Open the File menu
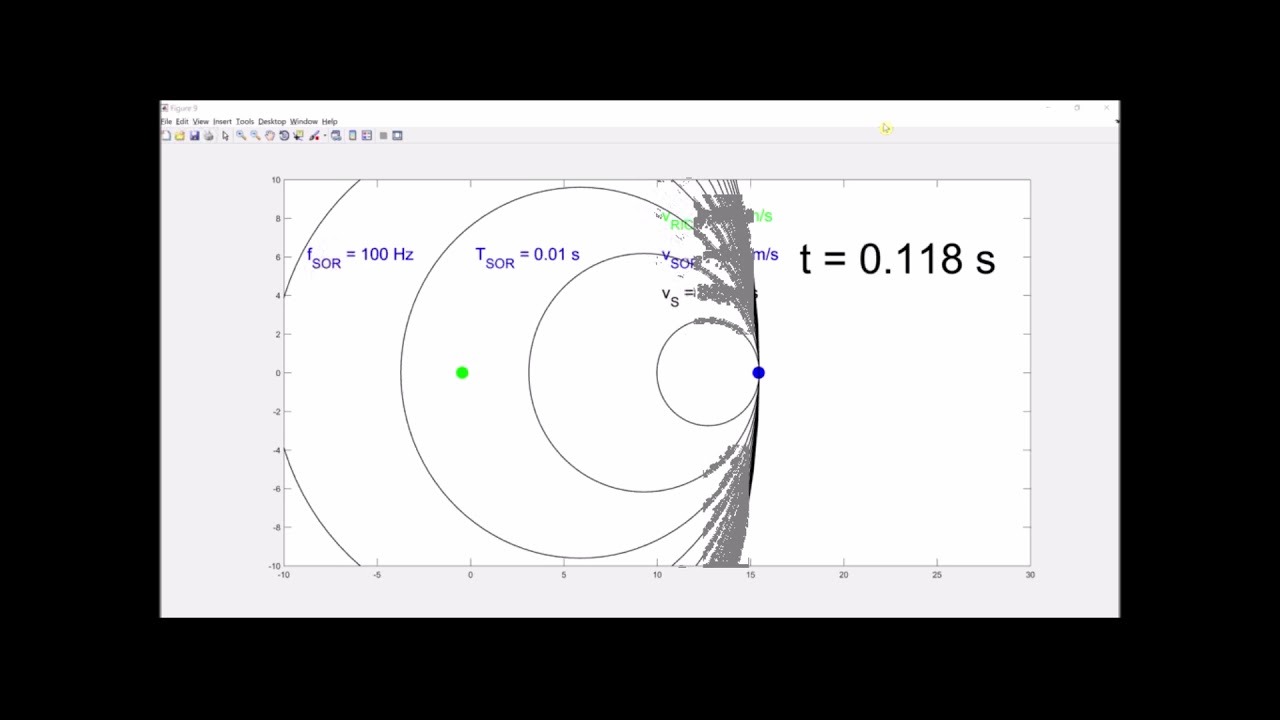1280x720 pixels. click(x=167, y=121)
